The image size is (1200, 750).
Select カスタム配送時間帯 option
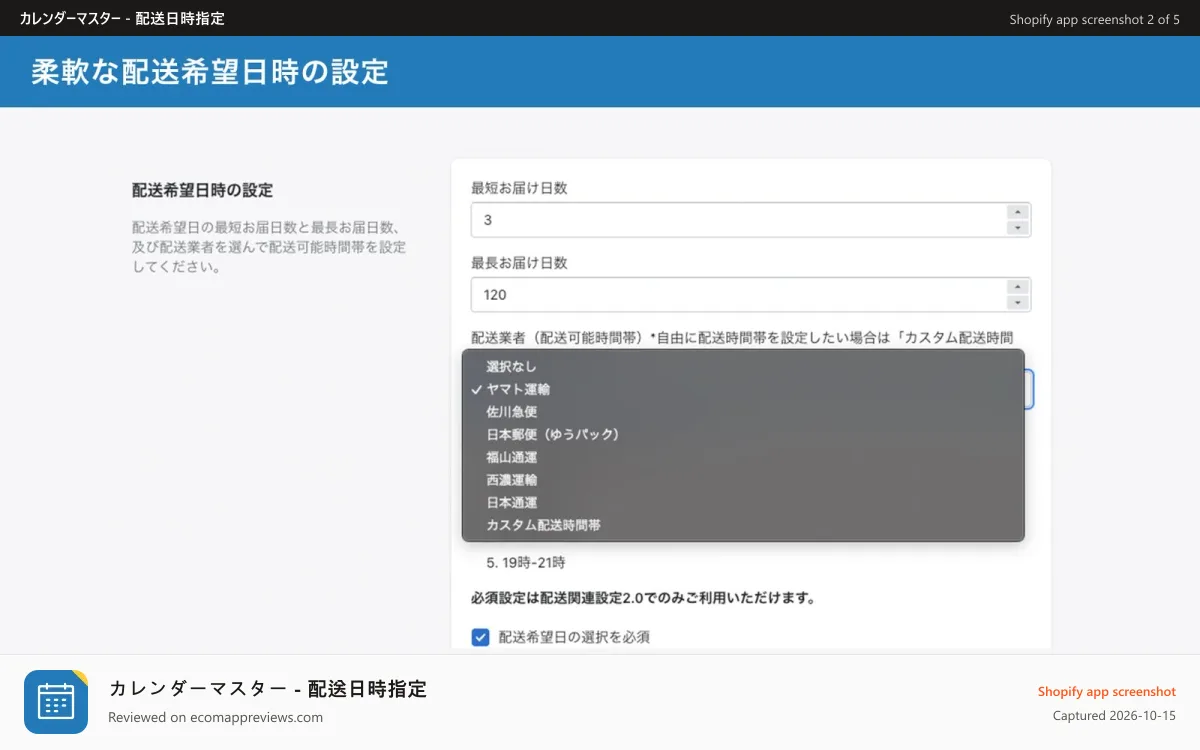[743, 525]
